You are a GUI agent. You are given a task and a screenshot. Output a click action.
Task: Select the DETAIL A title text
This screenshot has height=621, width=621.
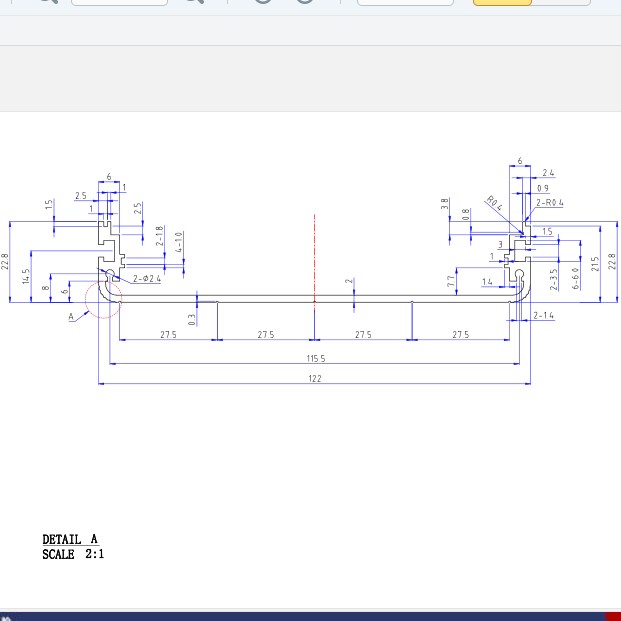click(70, 539)
